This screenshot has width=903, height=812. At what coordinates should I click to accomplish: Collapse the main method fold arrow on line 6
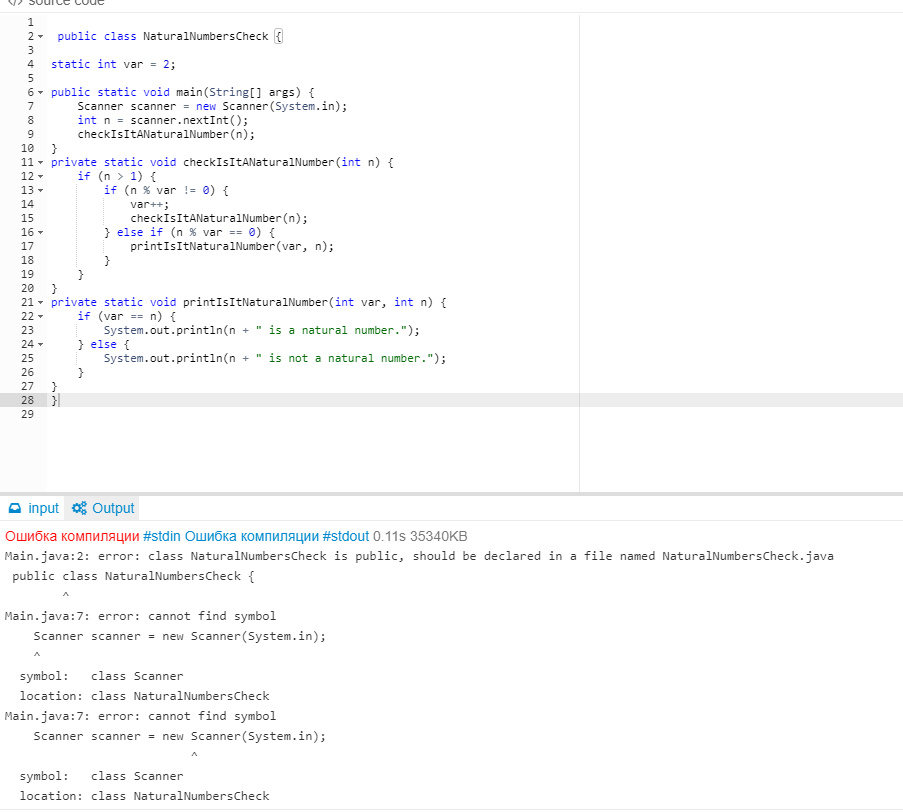pos(40,92)
